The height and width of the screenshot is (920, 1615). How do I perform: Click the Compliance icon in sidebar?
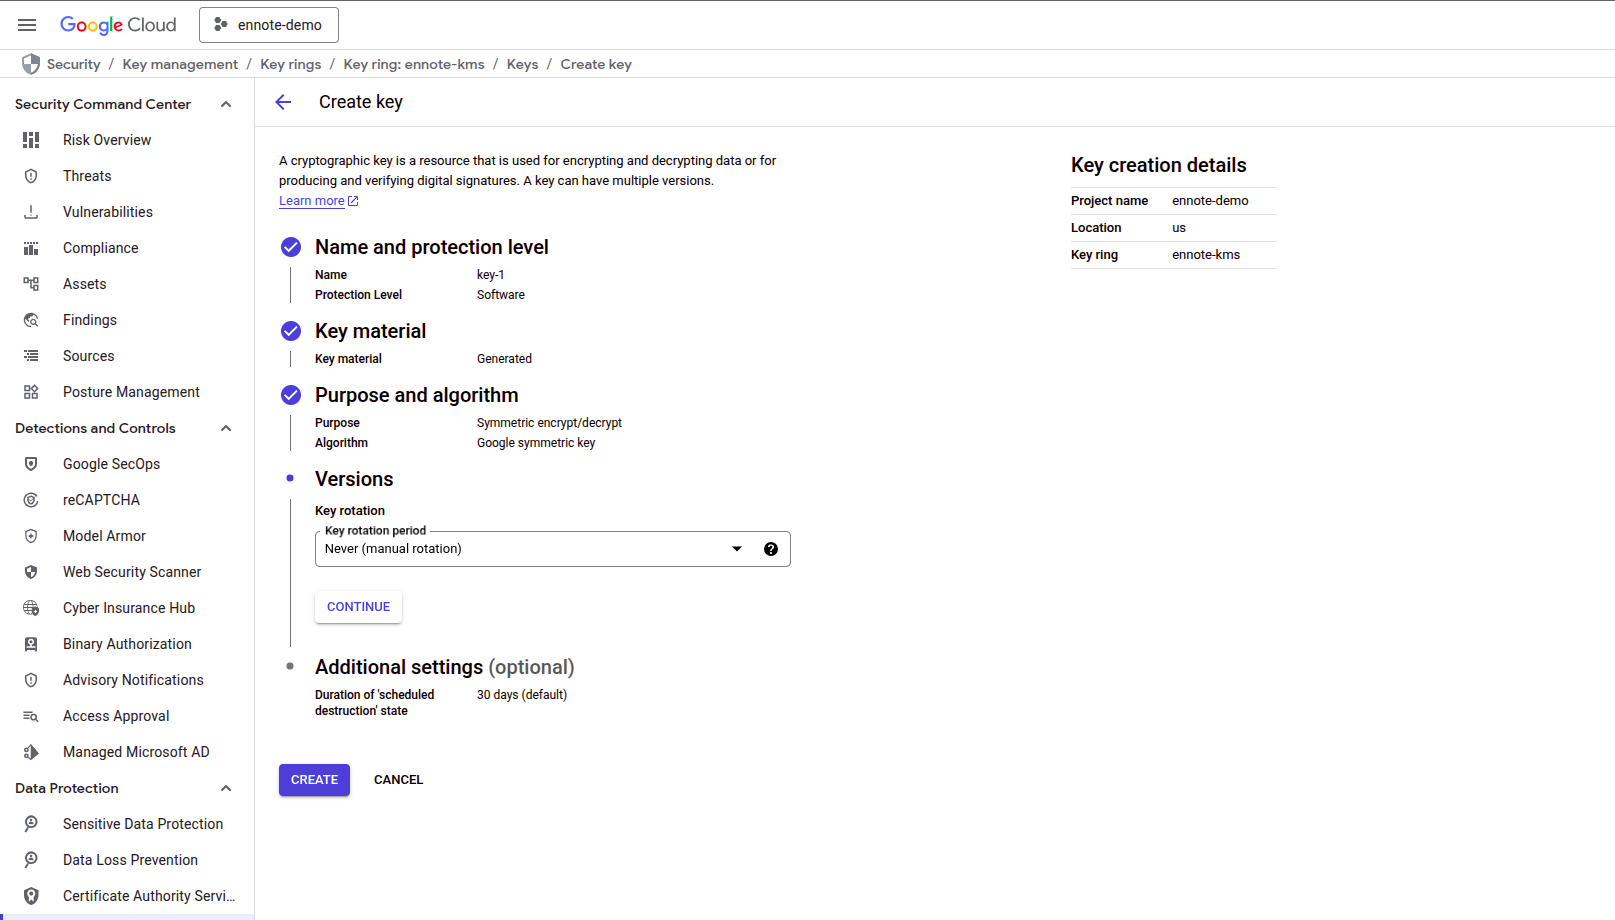tap(31, 248)
